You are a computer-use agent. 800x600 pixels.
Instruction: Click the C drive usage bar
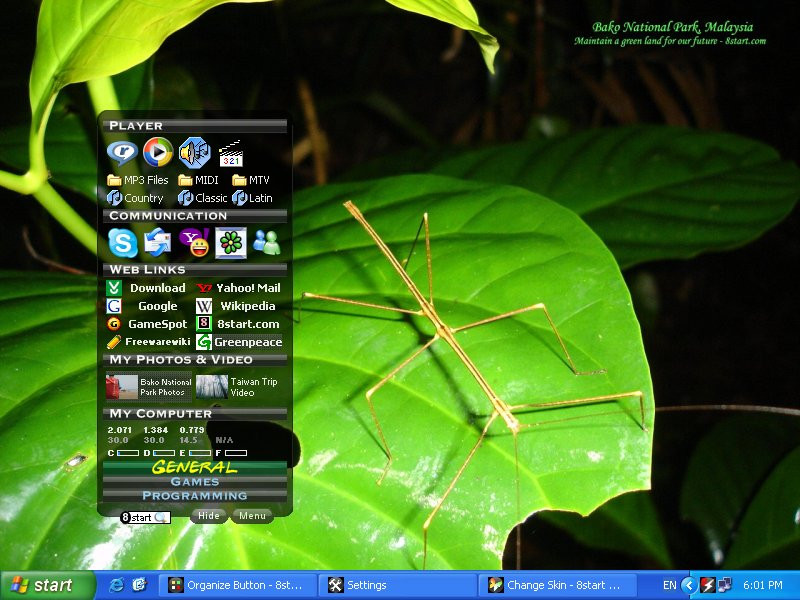coord(128,453)
